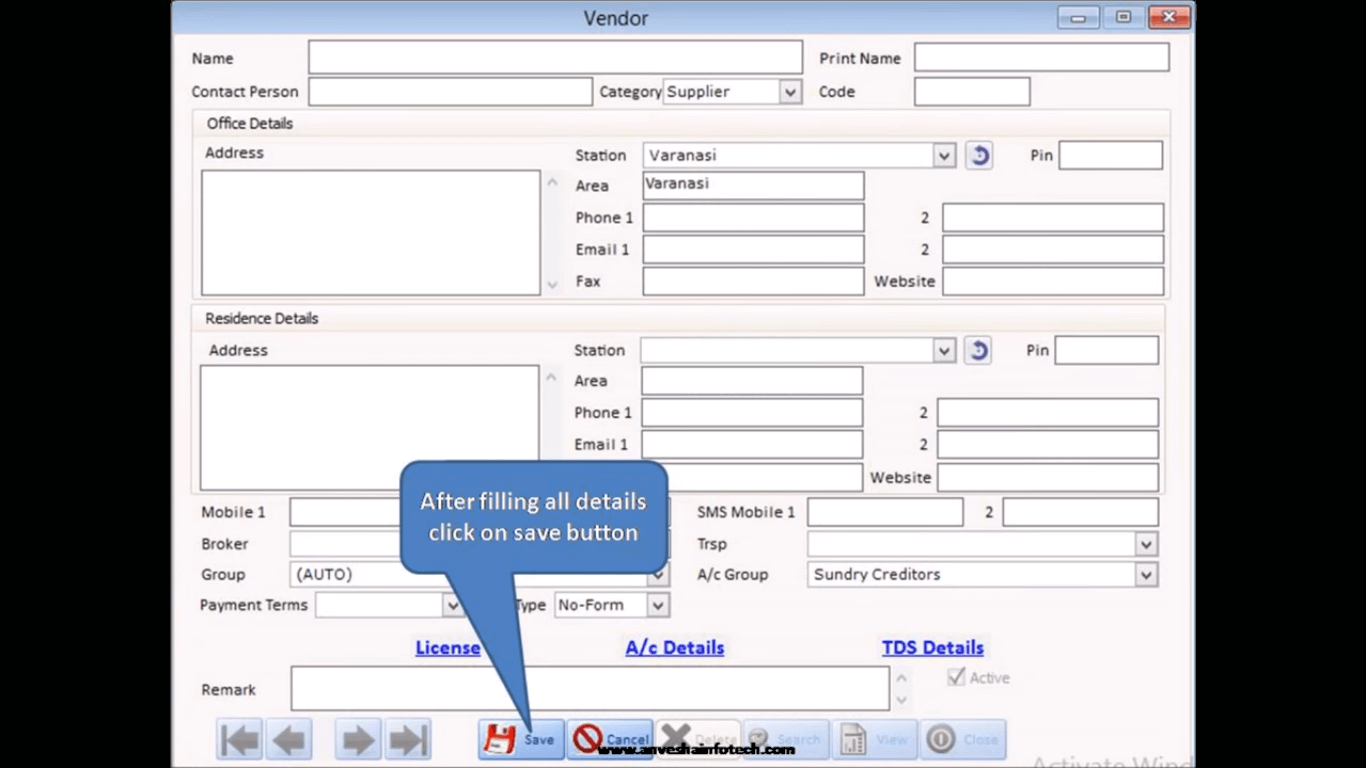Open the Trsp dropdown list
Screen dimensions: 1366x768
(x=1146, y=544)
